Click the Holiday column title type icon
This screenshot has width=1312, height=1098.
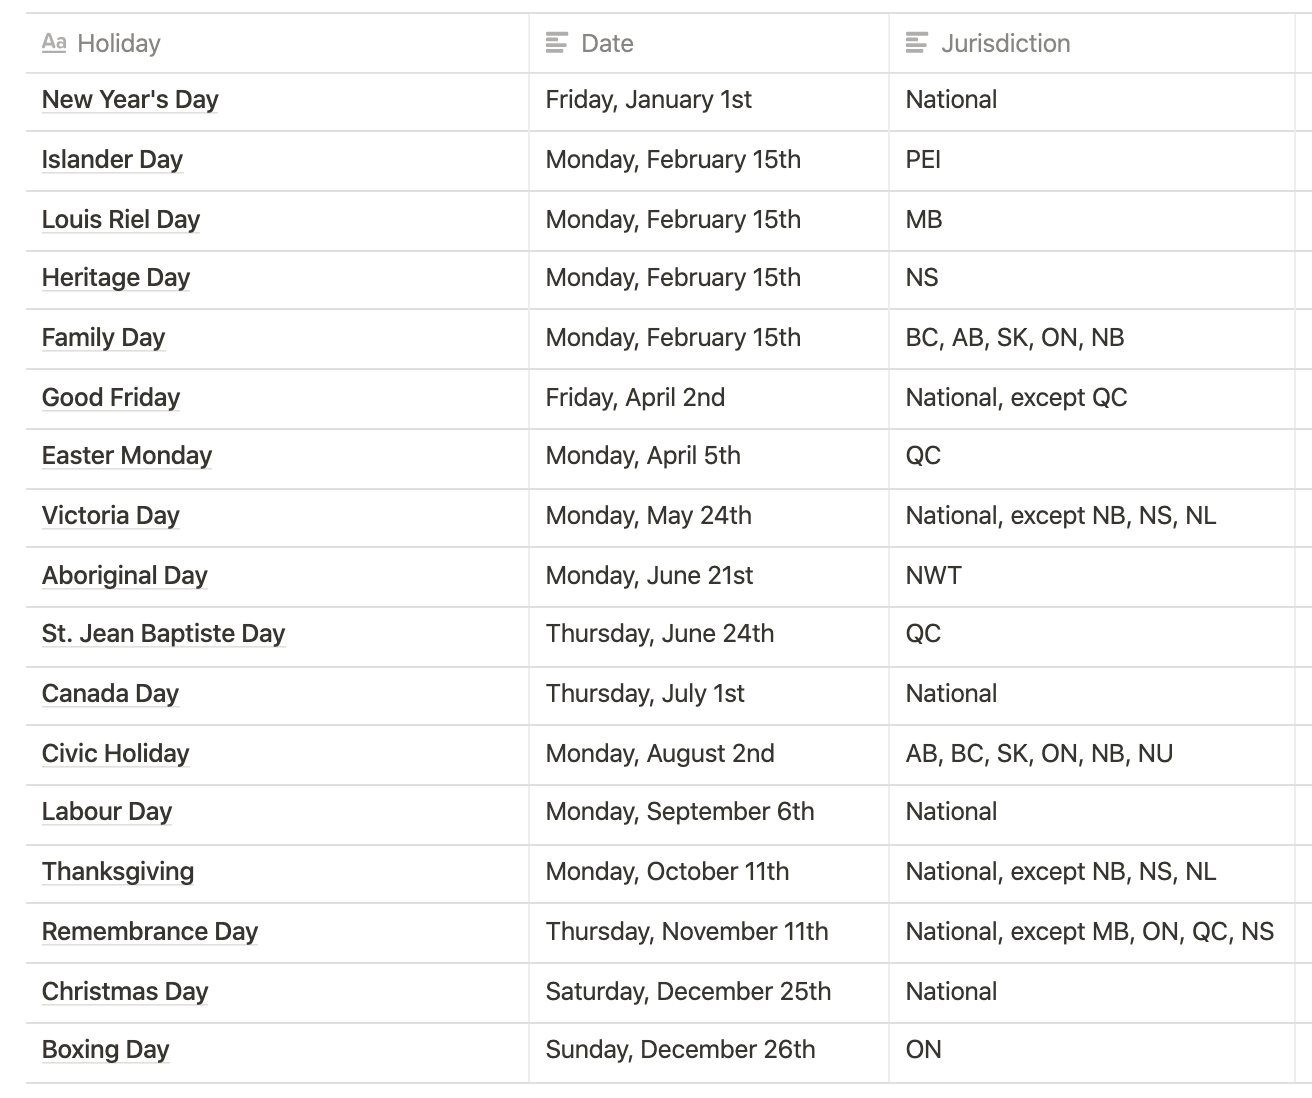point(54,43)
